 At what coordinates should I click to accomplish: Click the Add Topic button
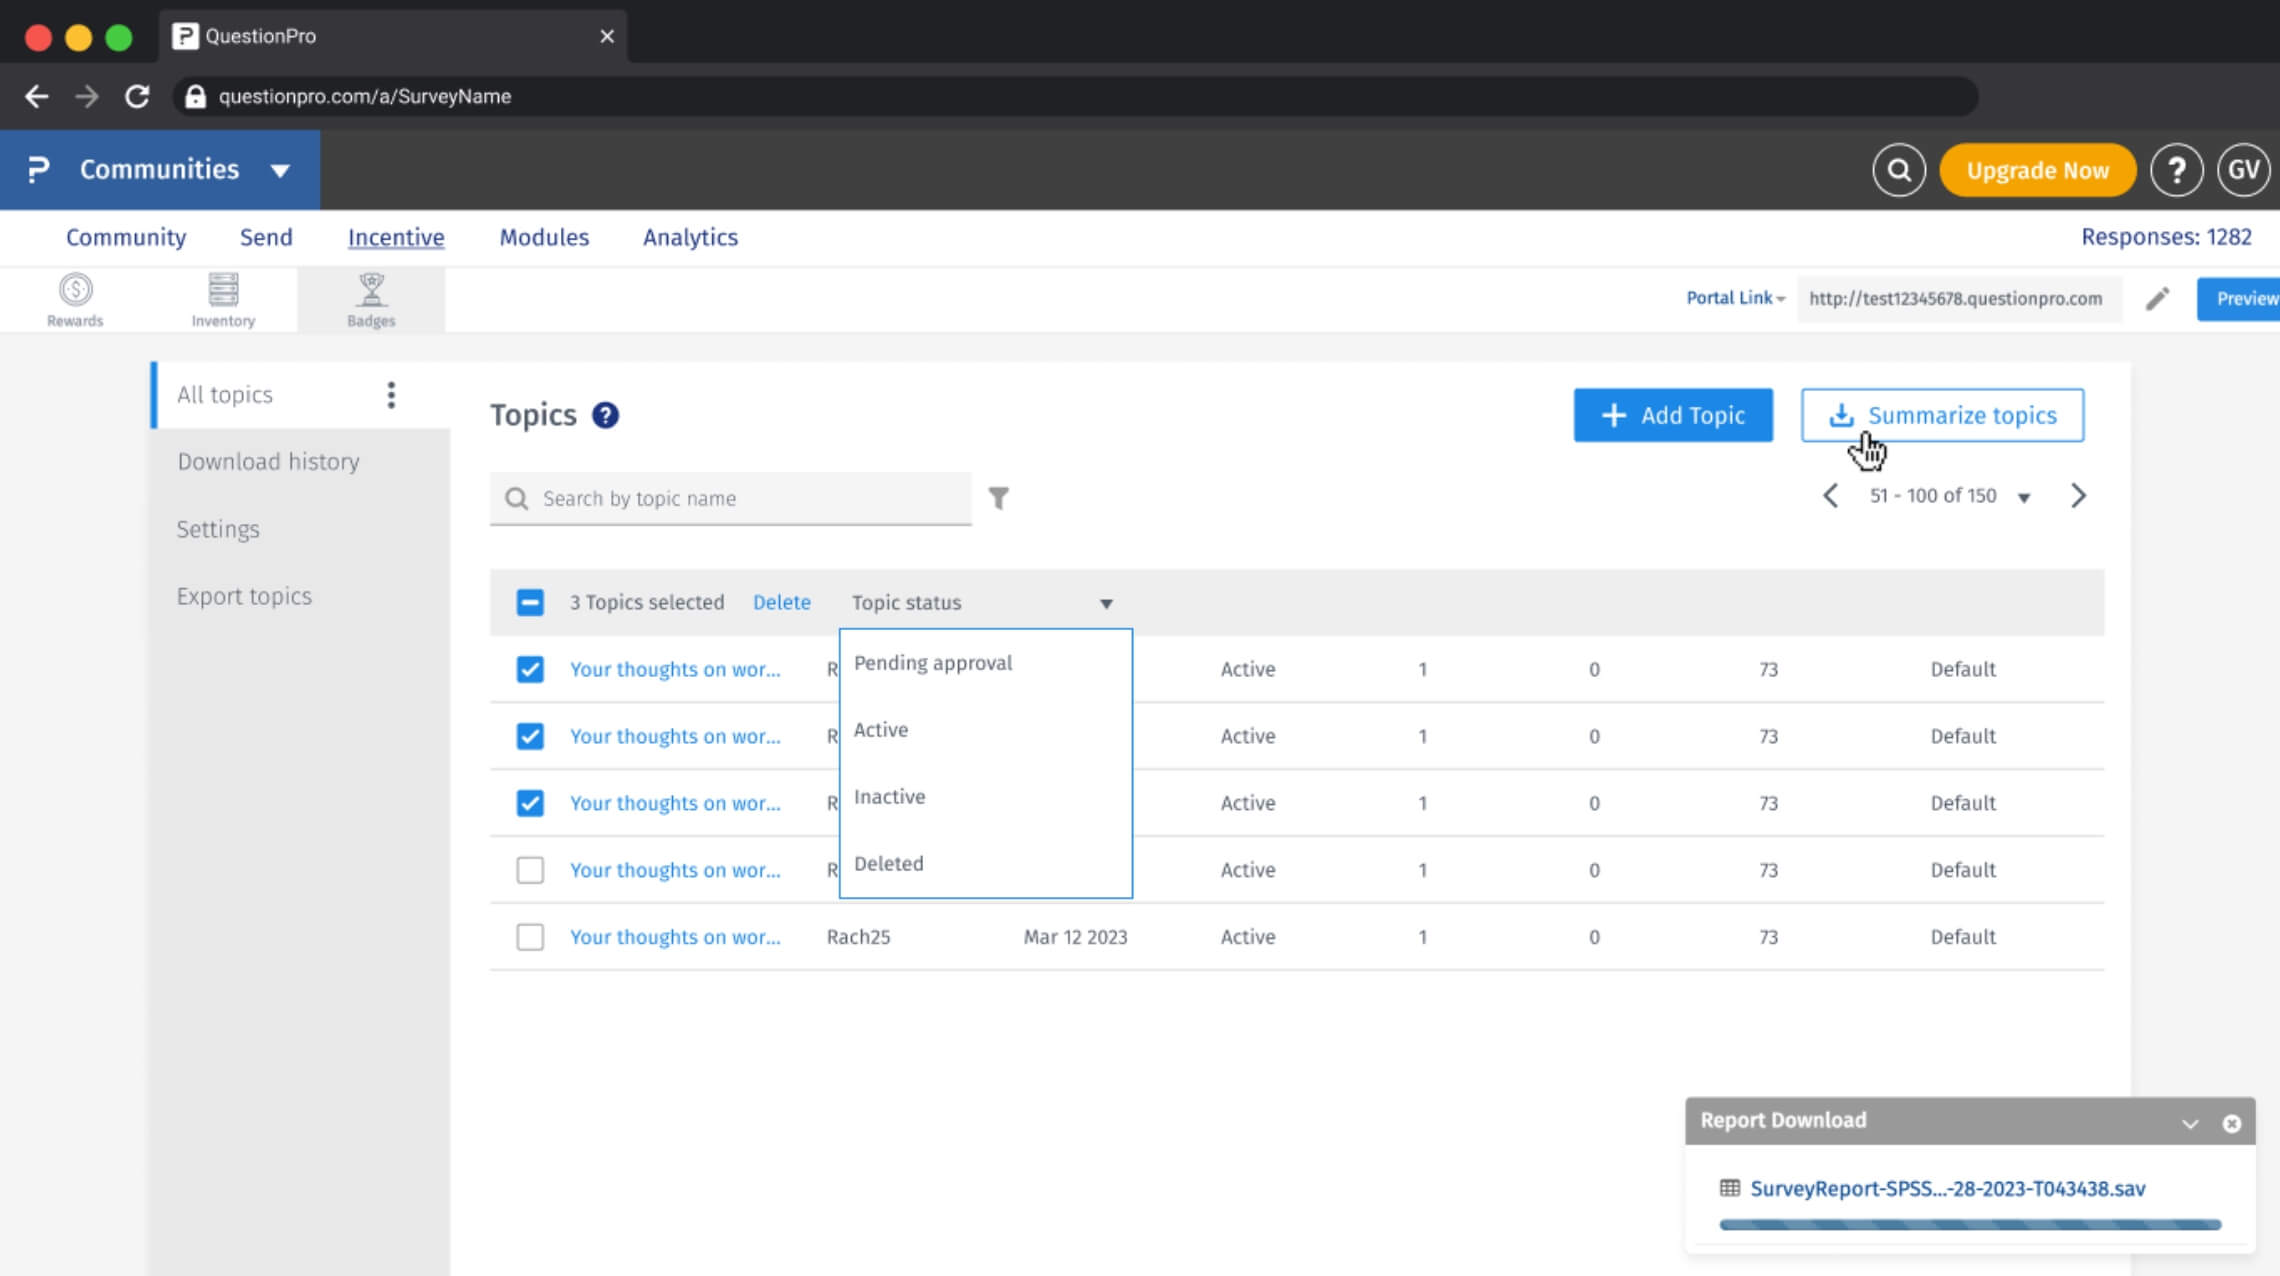(x=1672, y=415)
